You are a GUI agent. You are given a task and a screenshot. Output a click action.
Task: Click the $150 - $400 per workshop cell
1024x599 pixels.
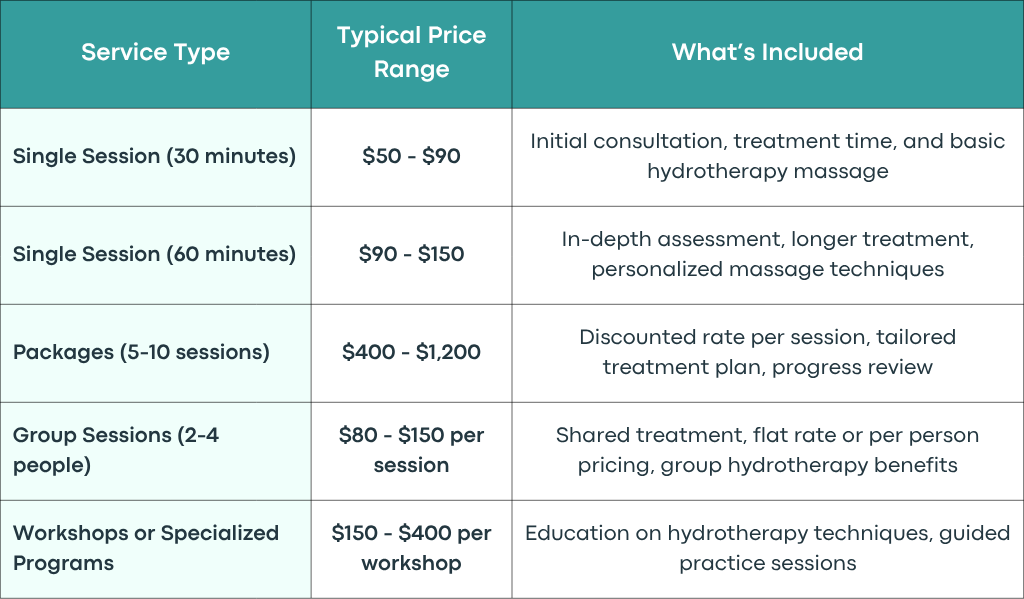(x=411, y=548)
